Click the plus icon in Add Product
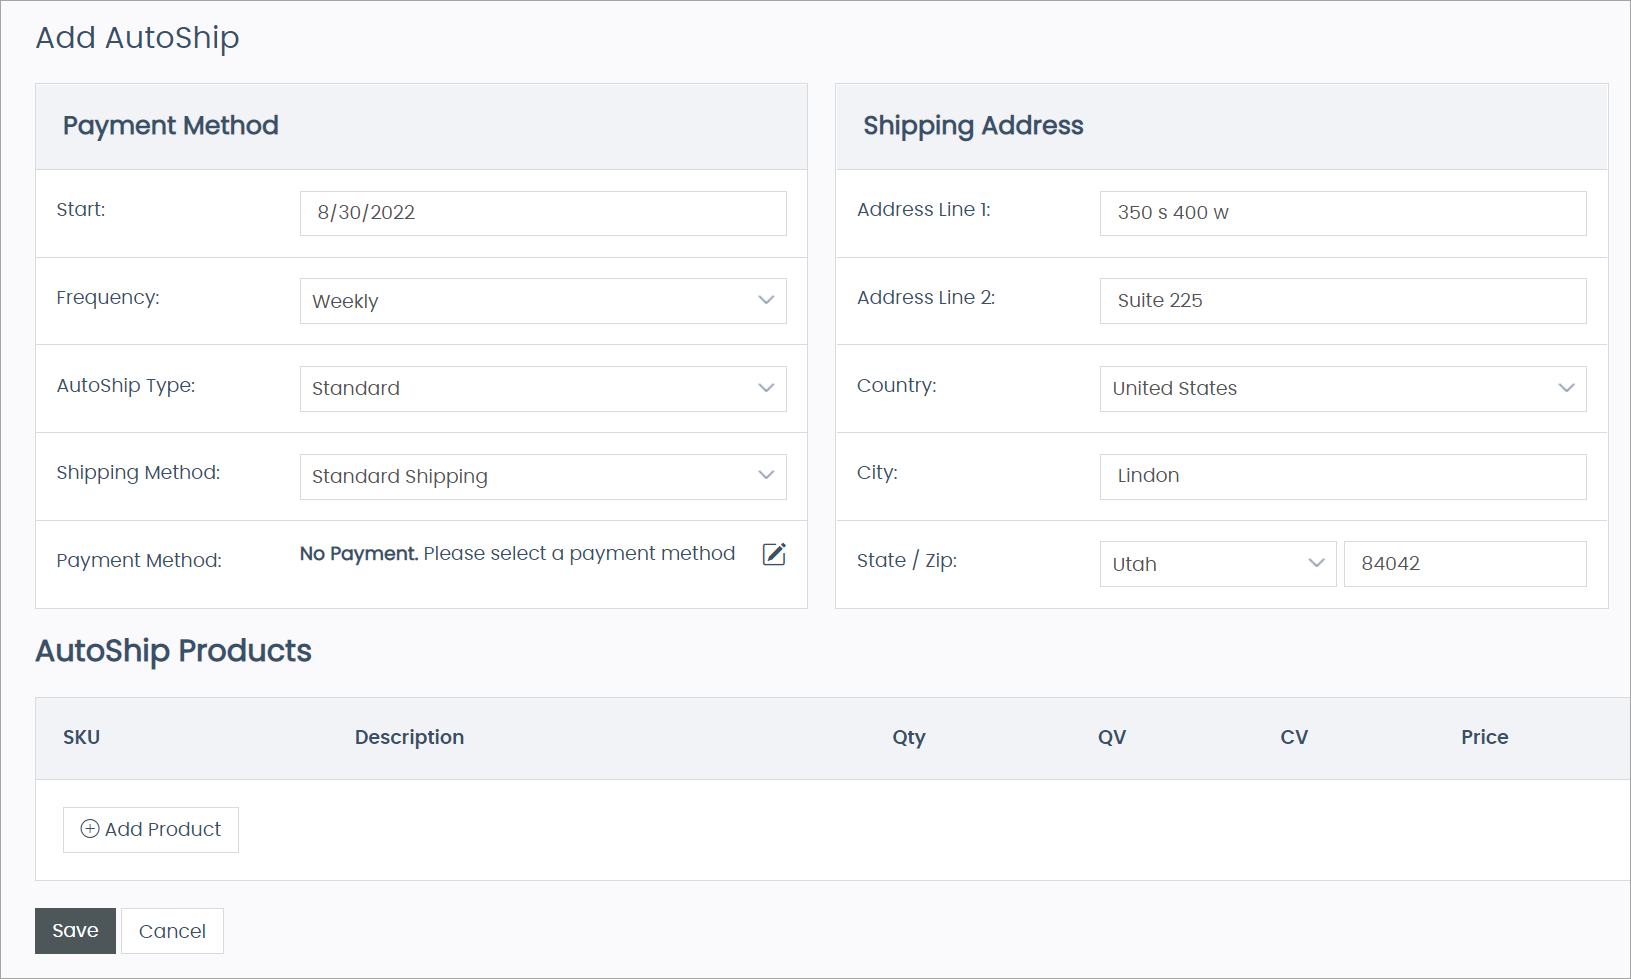 tap(90, 829)
